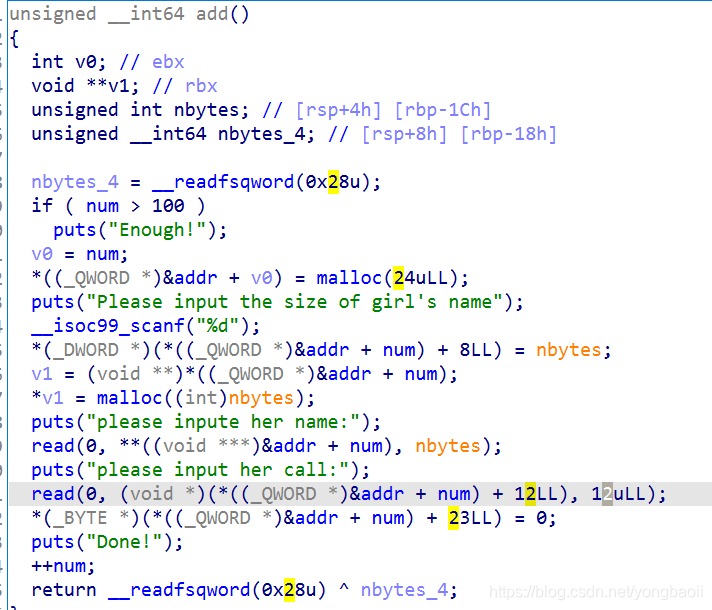Click the rbx register comment
The height and width of the screenshot is (610, 712).
201,86
